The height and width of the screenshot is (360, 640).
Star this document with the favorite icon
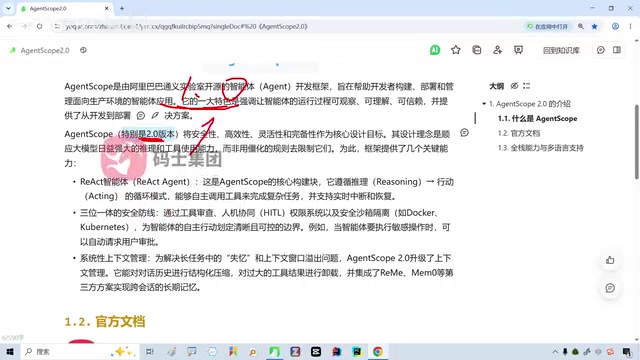pyautogui.click(x=456, y=50)
